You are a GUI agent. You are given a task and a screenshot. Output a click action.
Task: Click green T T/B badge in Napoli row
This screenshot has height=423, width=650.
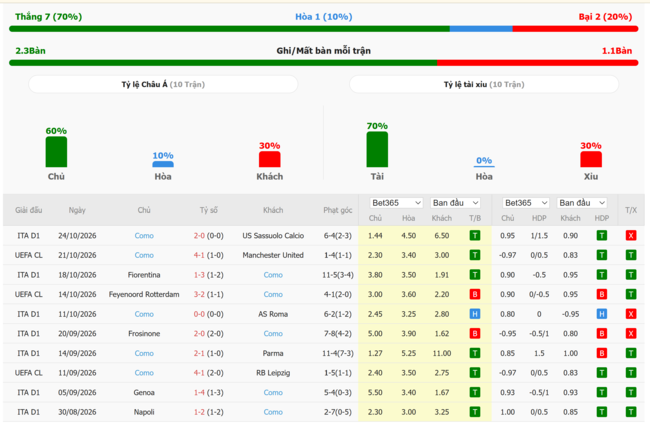pos(475,412)
